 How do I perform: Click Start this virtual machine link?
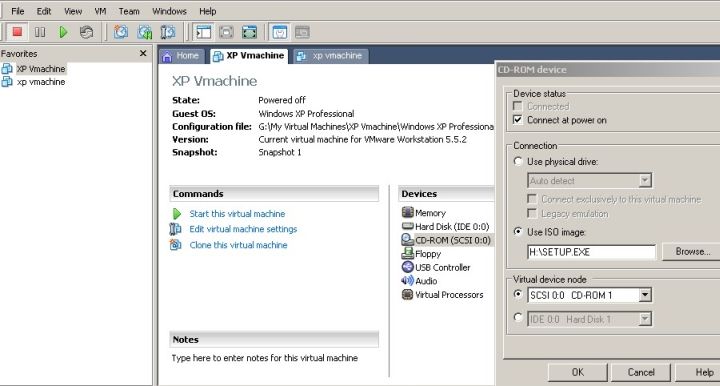(x=237, y=213)
